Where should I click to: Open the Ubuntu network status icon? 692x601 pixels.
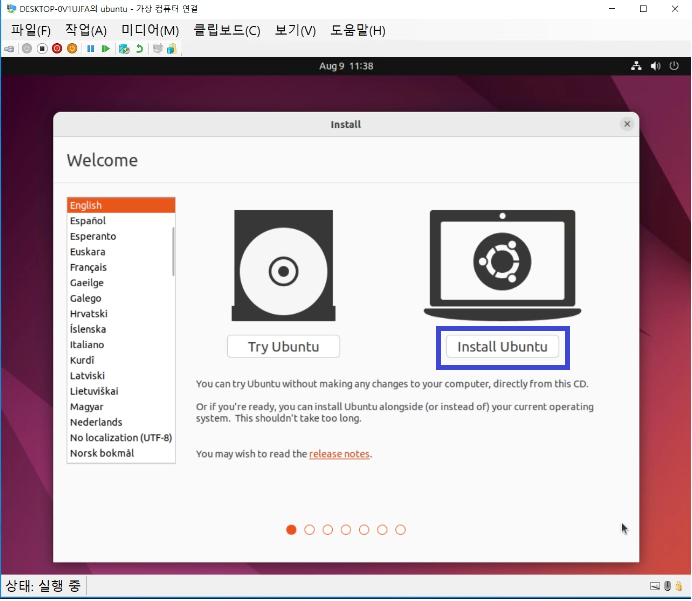[636, 66]
